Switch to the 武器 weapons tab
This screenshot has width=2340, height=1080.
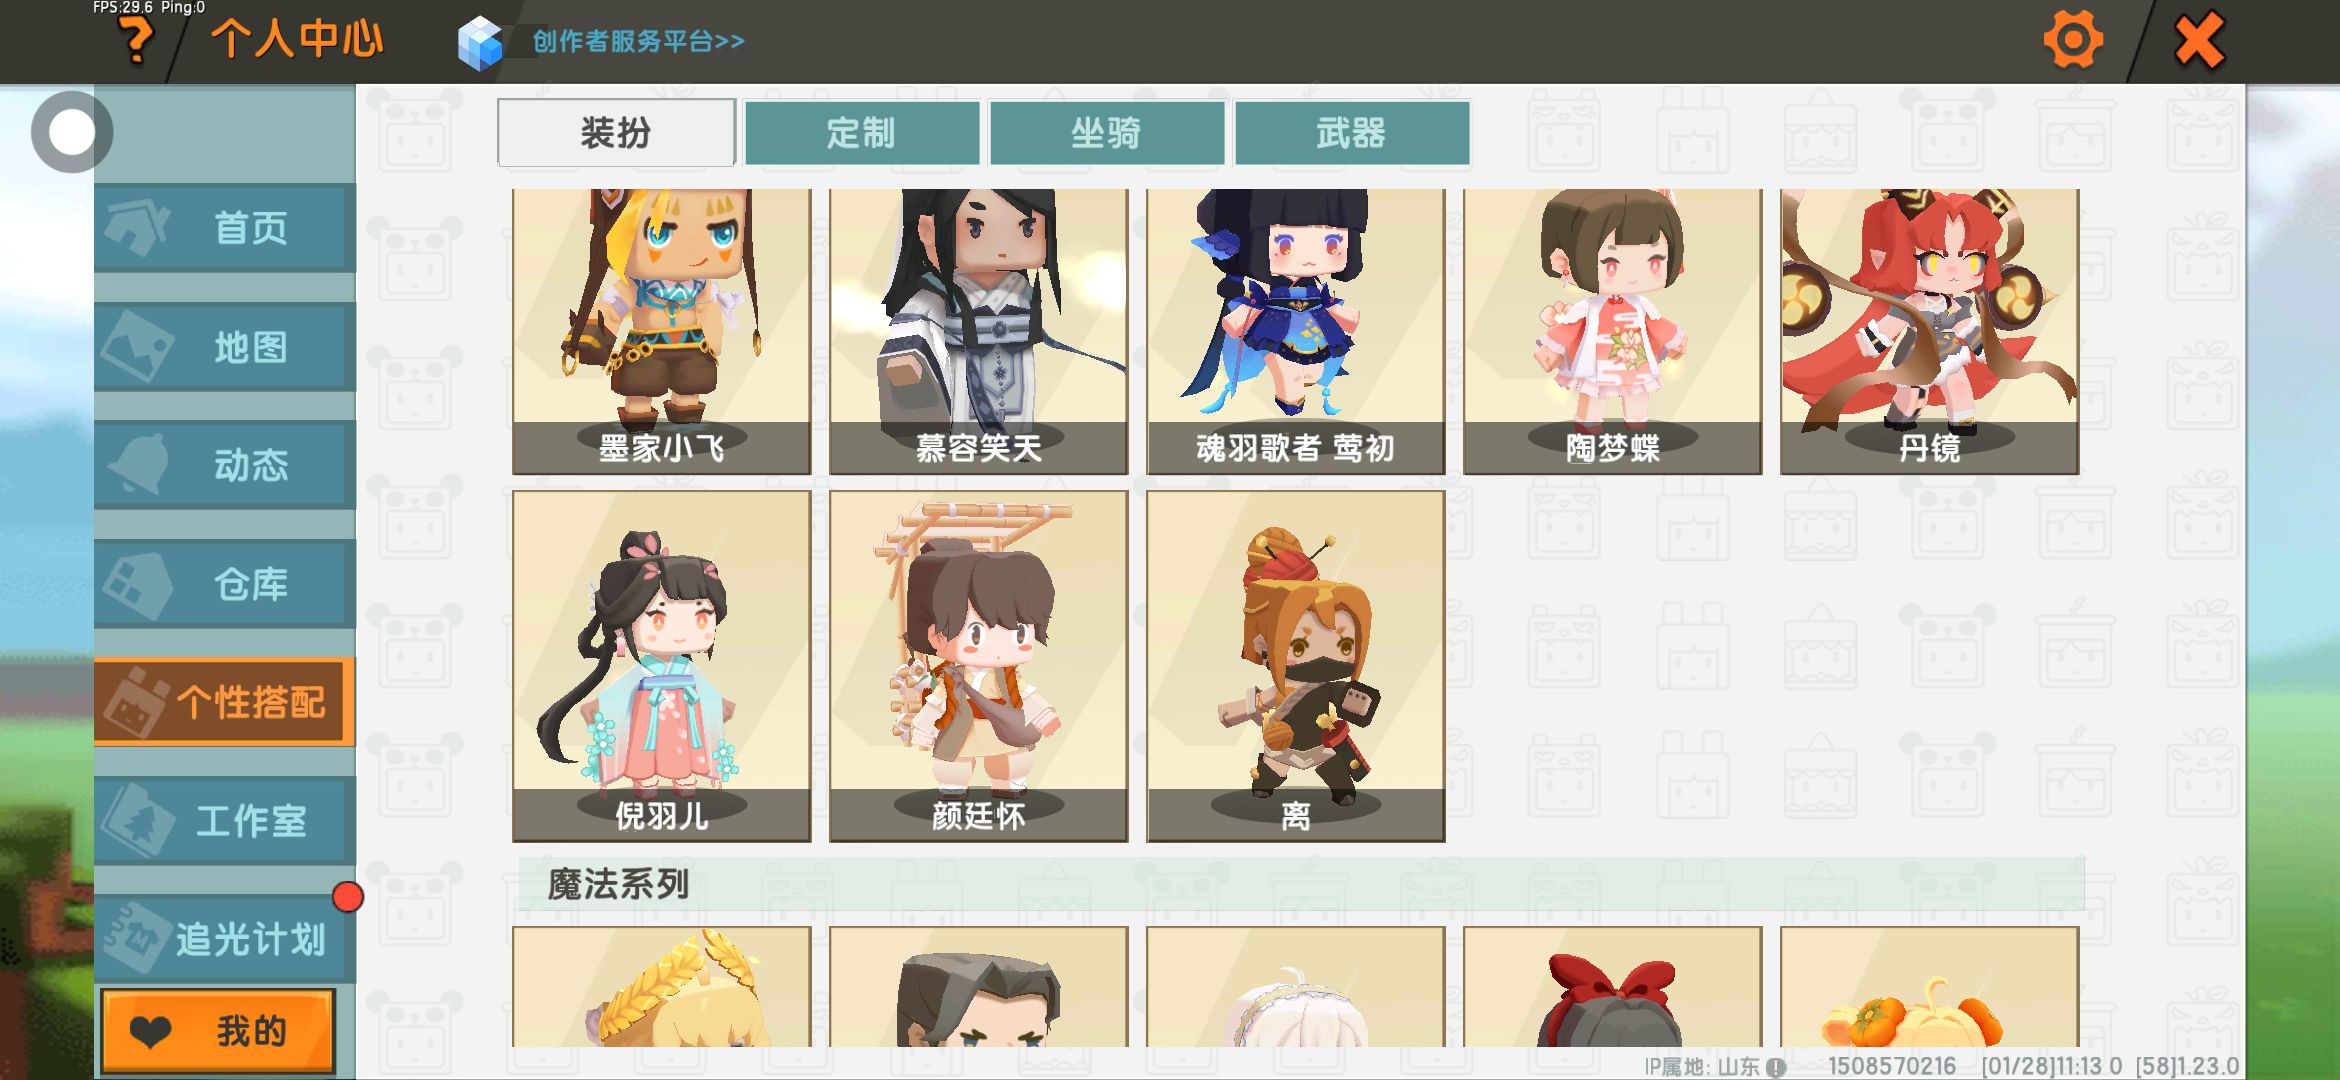point(1352,133)
